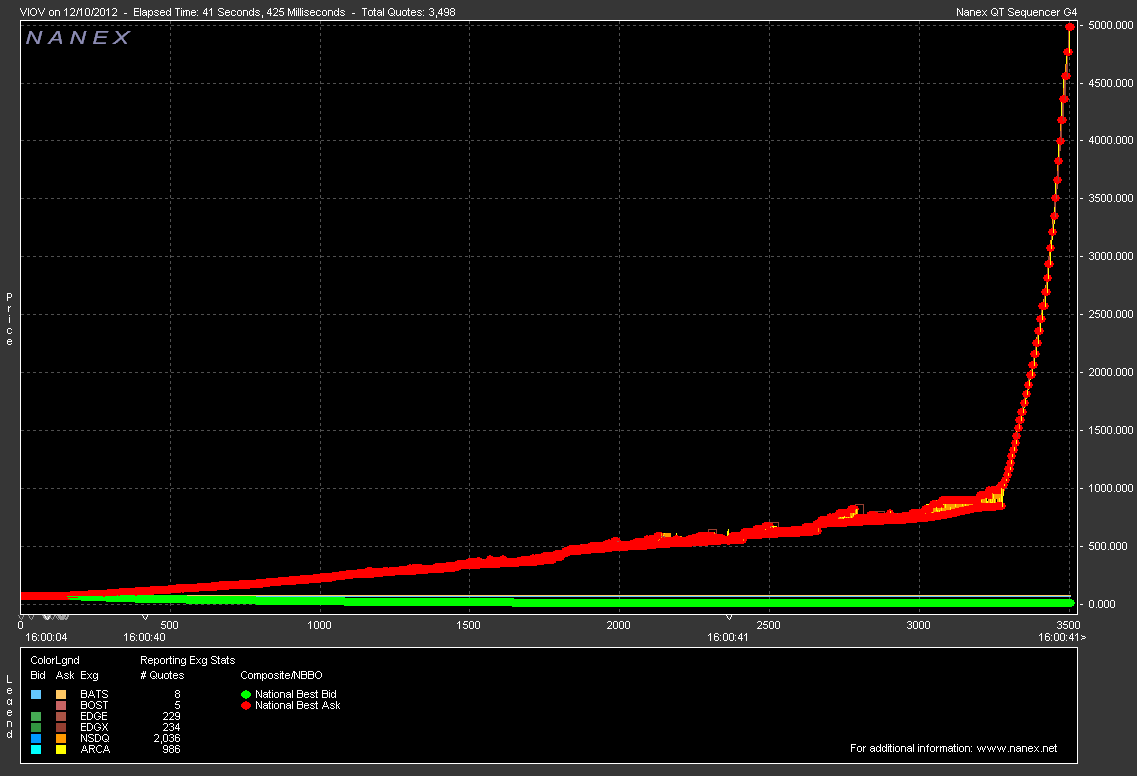Image resolution: width=1137 pixels, height=776 pixels.
Task: Click the 'Bid' column header in the legend
Action: click(38, 675)
